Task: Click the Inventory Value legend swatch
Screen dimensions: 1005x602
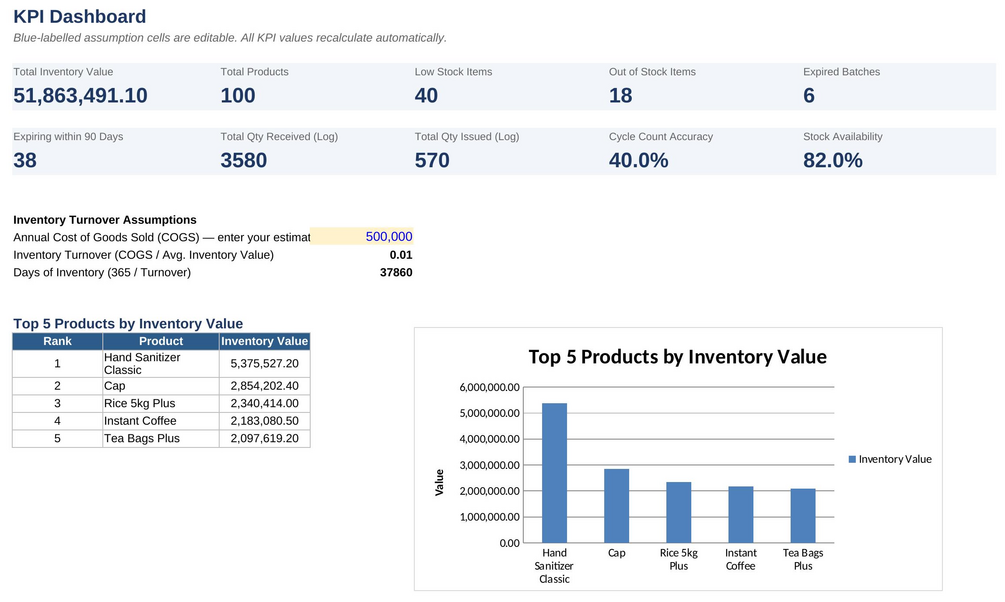Action: click(852, 459)
